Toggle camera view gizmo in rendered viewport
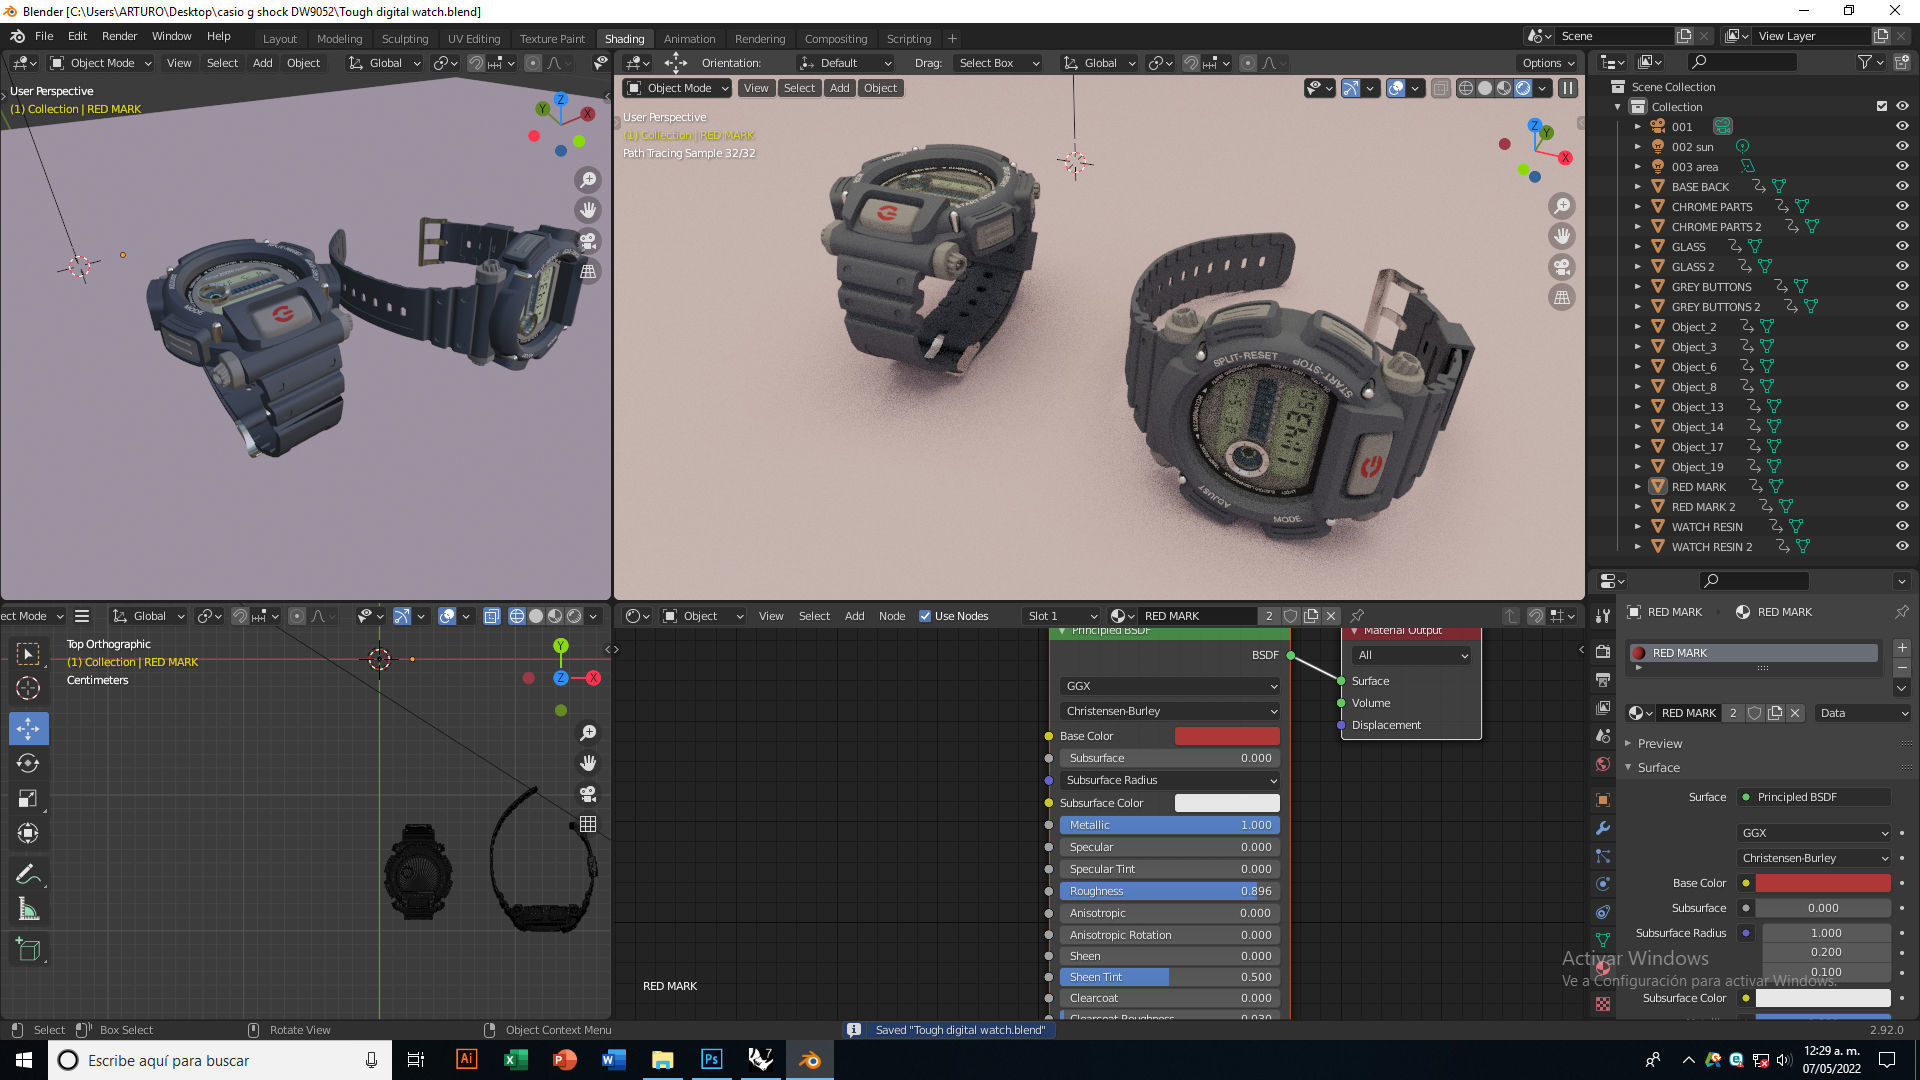This screenshot has height=1080, width=1920. click(x=1561, y=267)
